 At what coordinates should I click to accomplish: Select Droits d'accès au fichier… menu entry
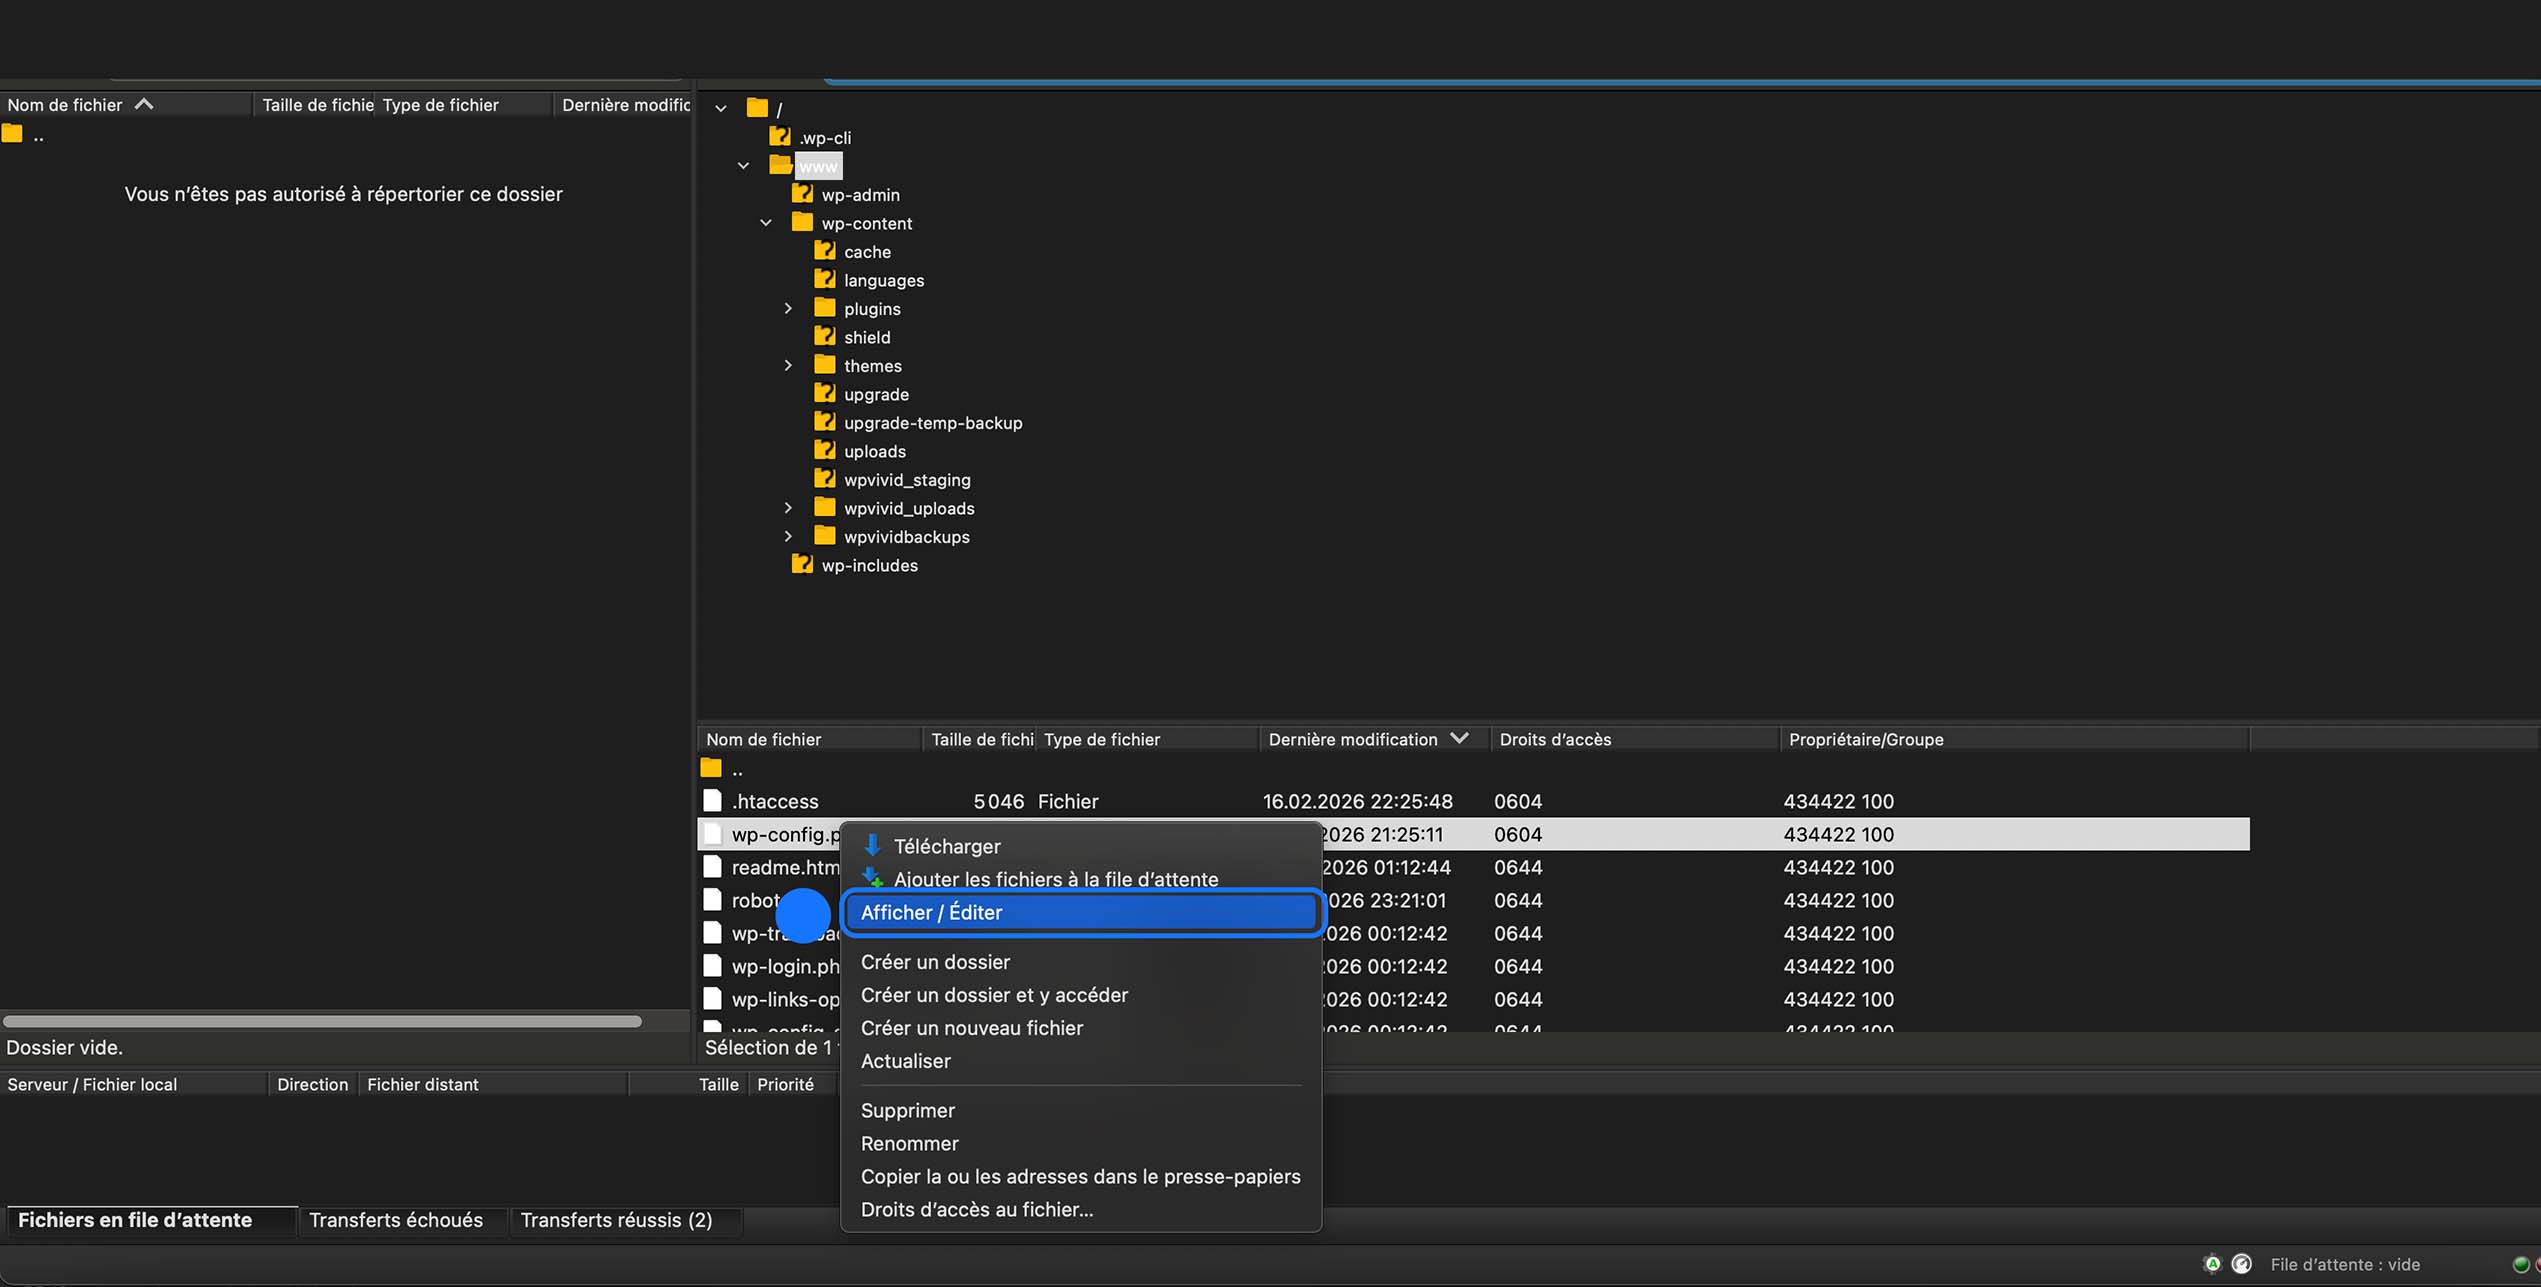pos(976,1209)
